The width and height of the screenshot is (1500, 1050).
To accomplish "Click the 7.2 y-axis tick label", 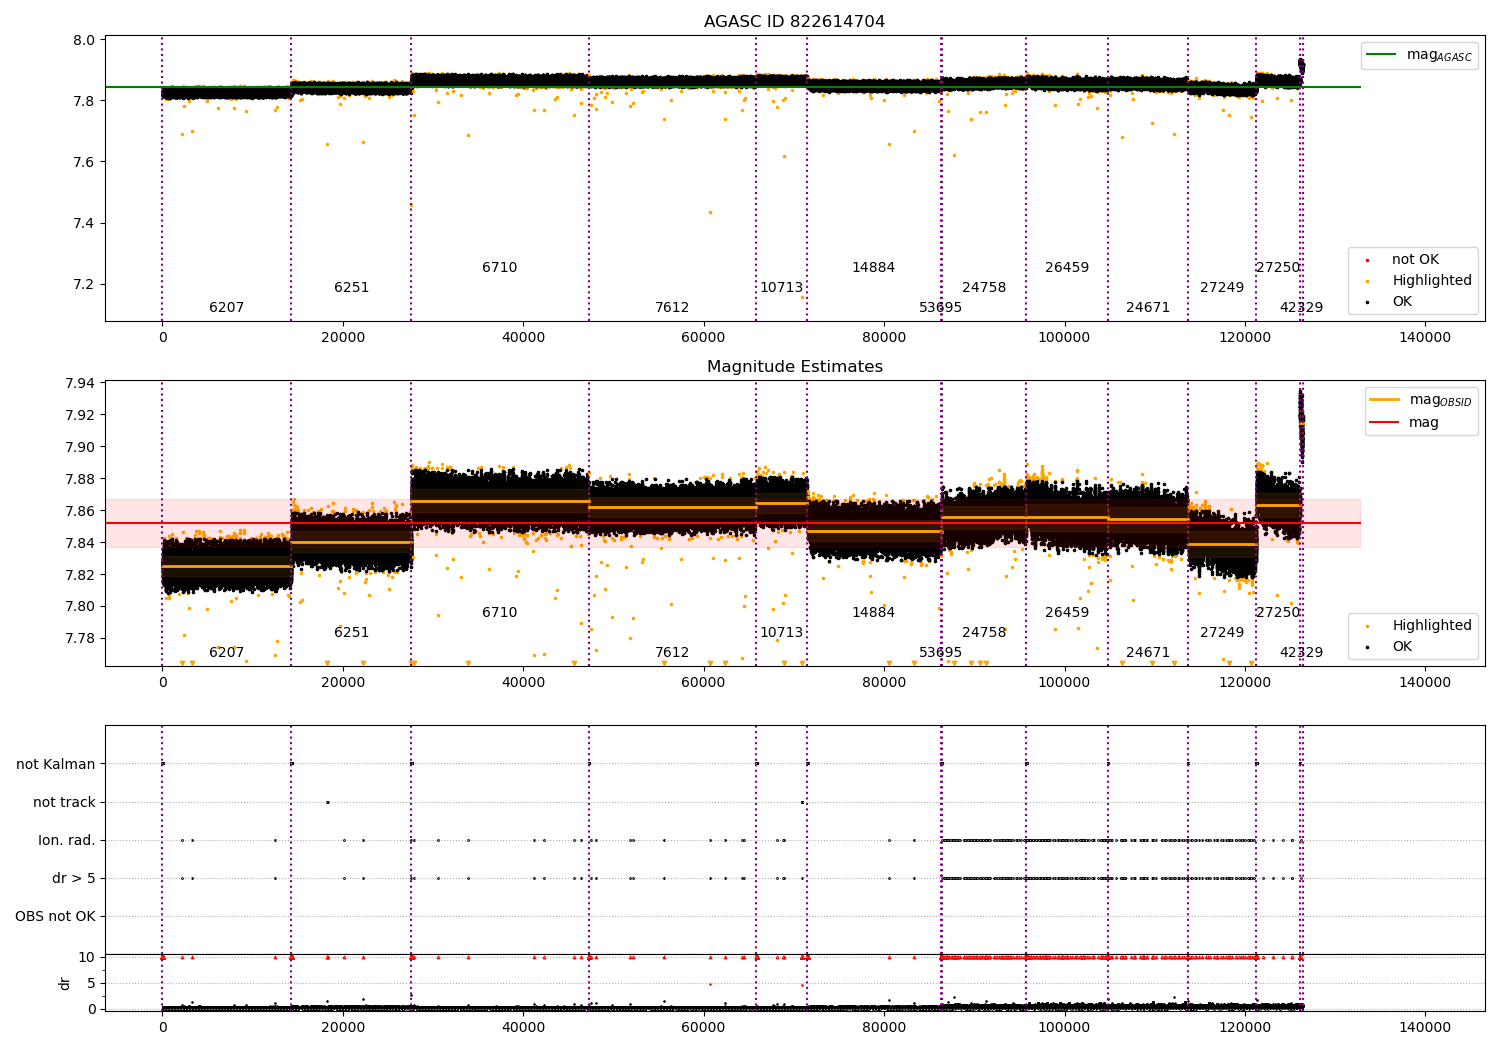I will (85, 285).
